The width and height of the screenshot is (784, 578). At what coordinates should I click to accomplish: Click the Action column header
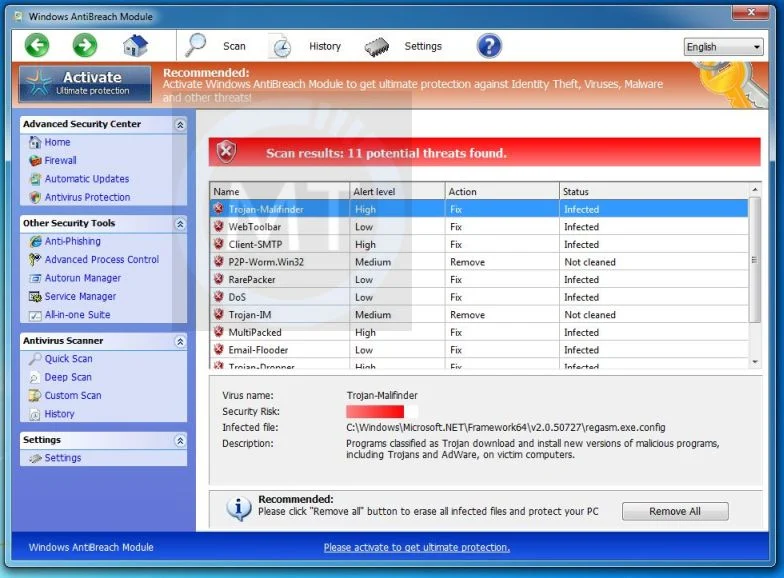pos(502,192)
